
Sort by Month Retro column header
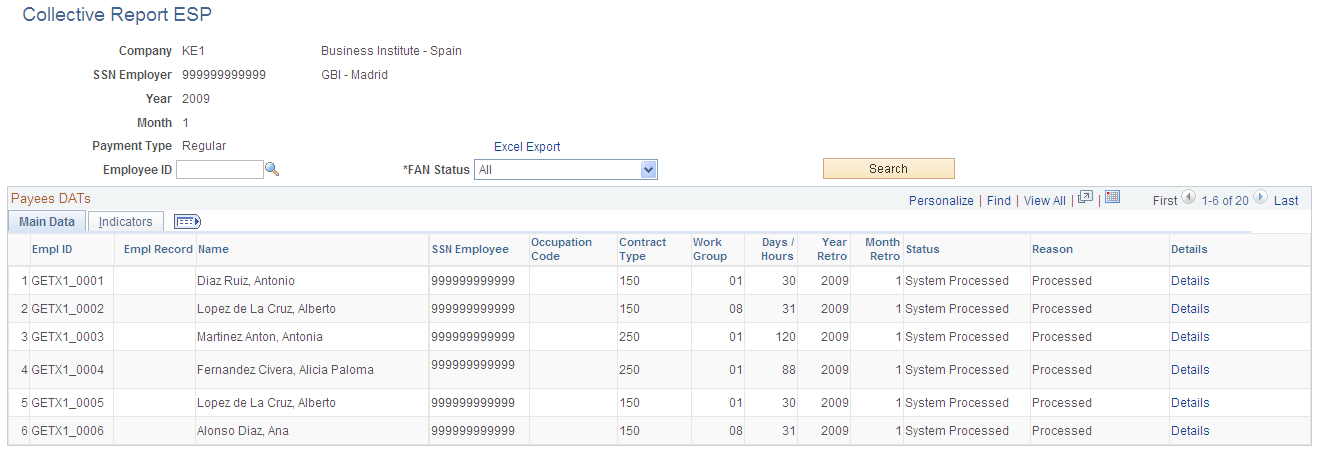[882, 249]
